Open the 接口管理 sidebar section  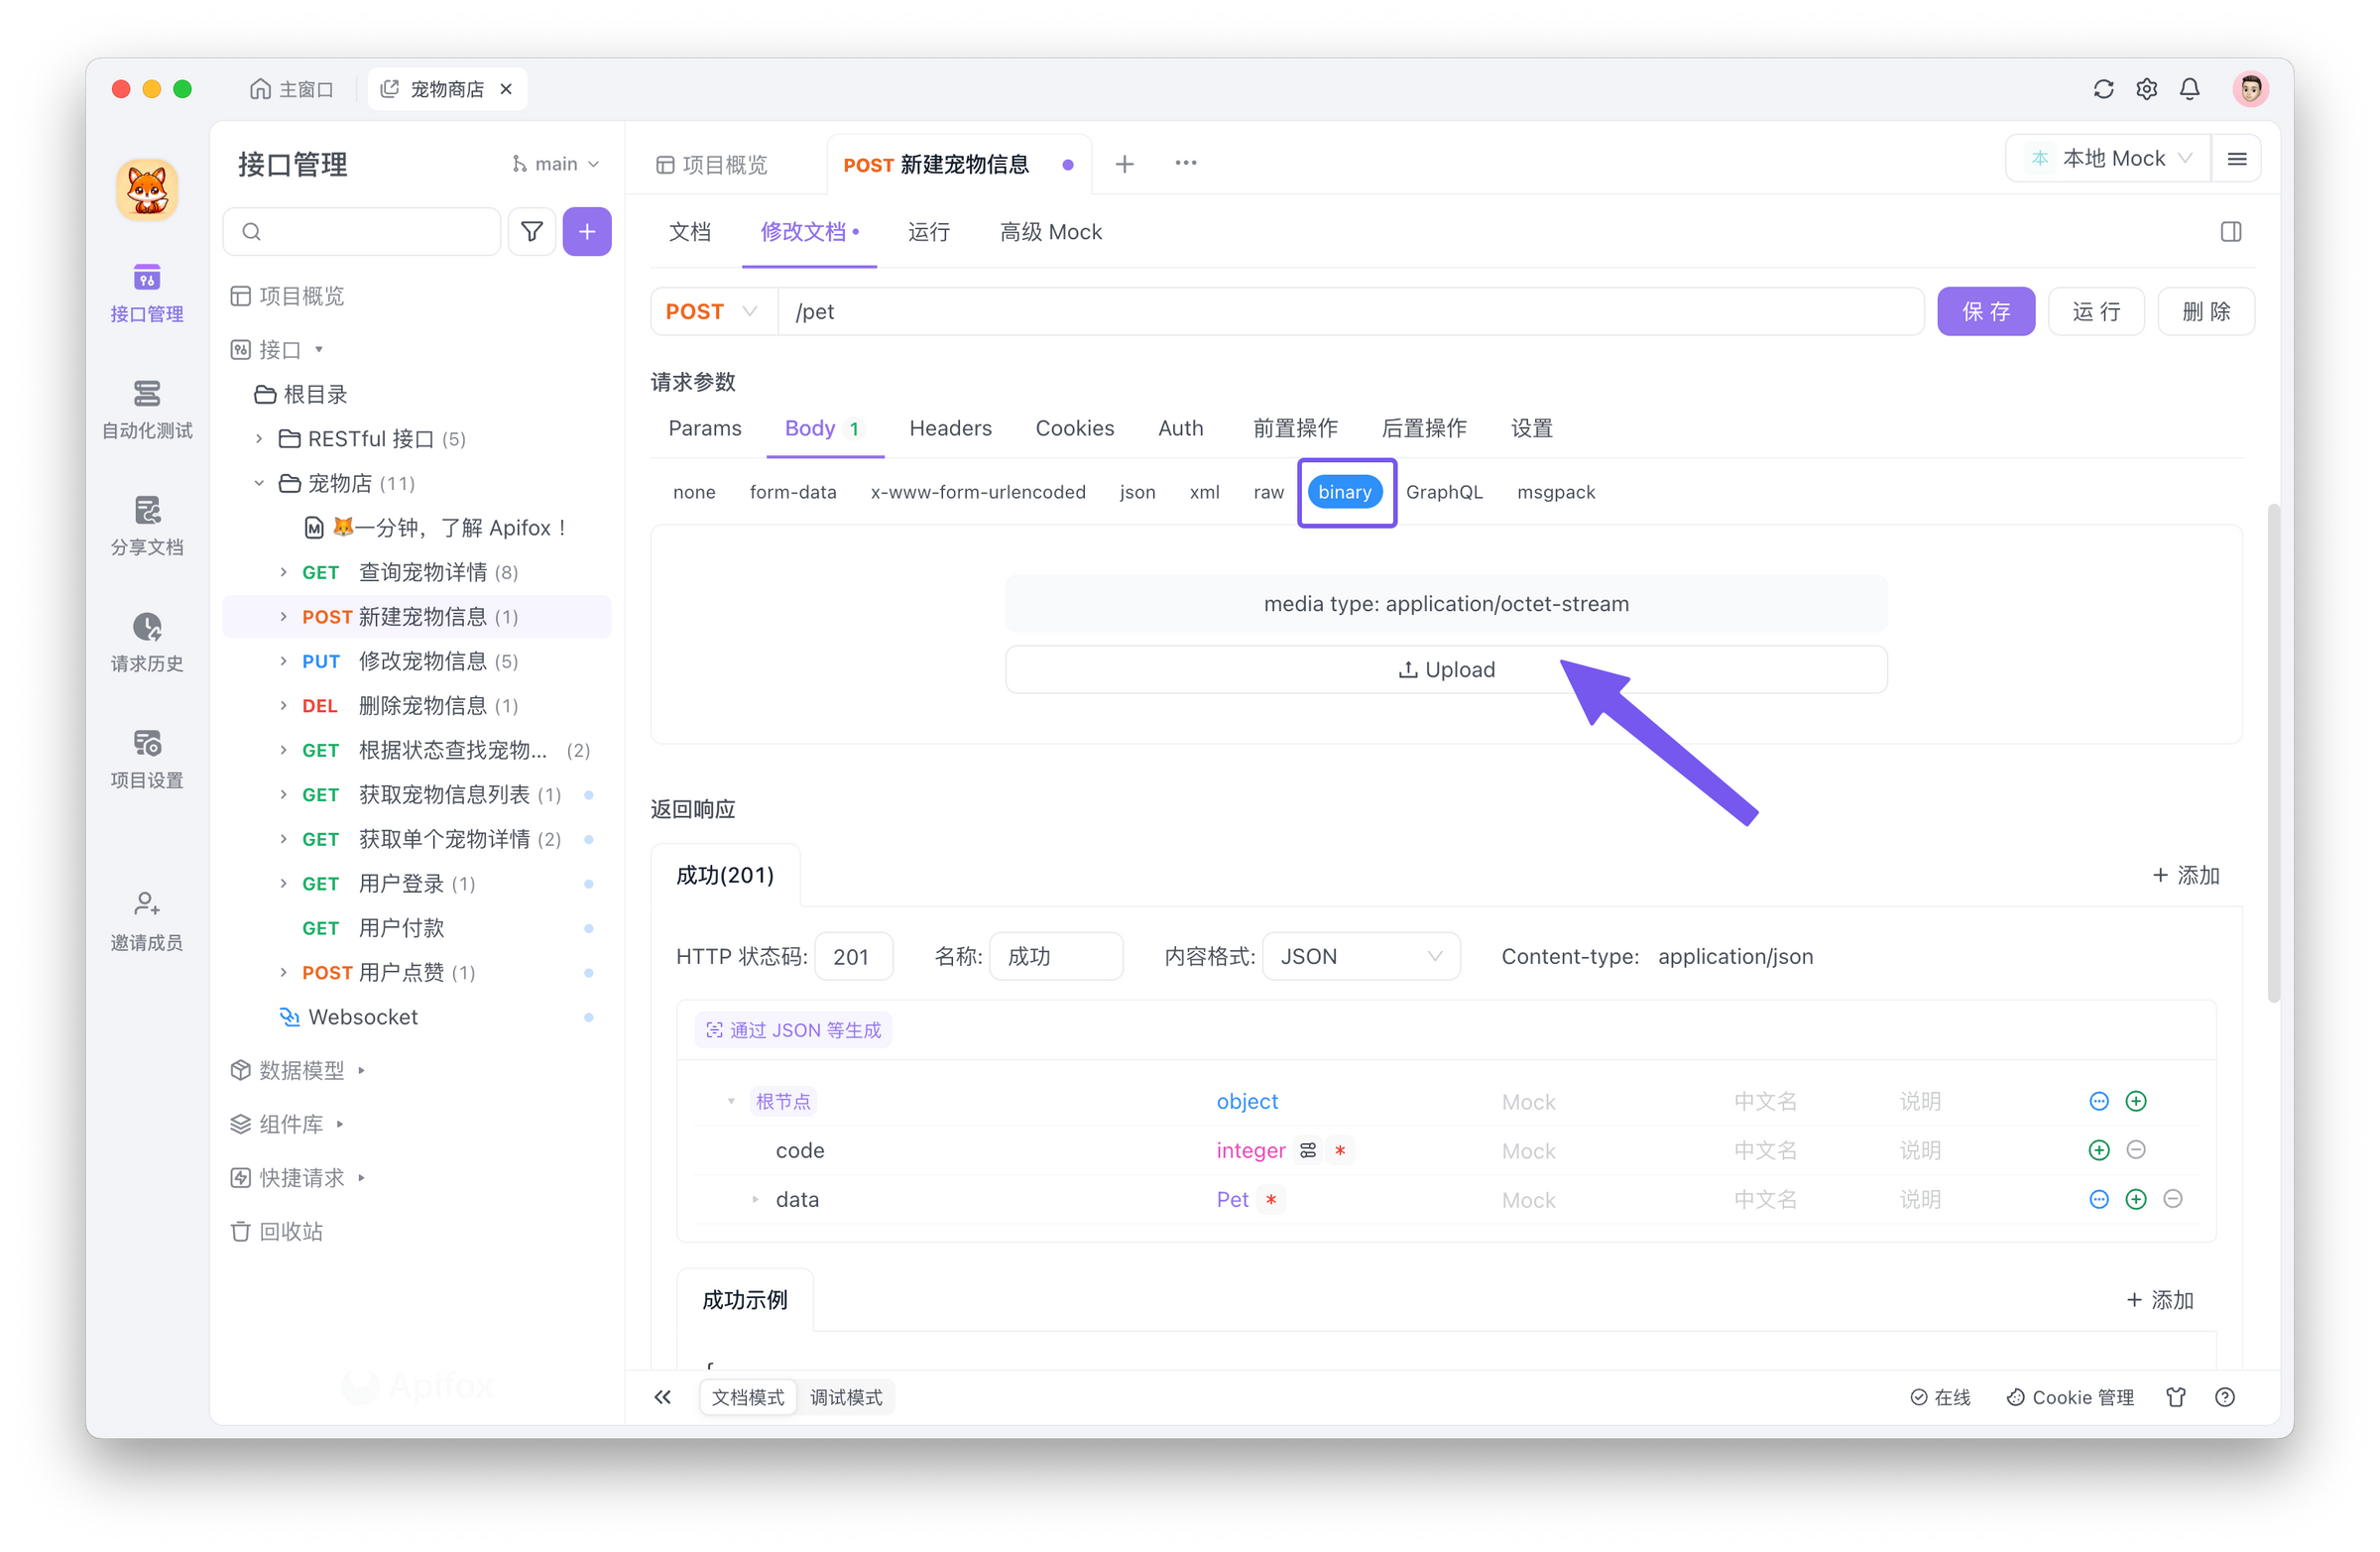click(x=146, y=293)
